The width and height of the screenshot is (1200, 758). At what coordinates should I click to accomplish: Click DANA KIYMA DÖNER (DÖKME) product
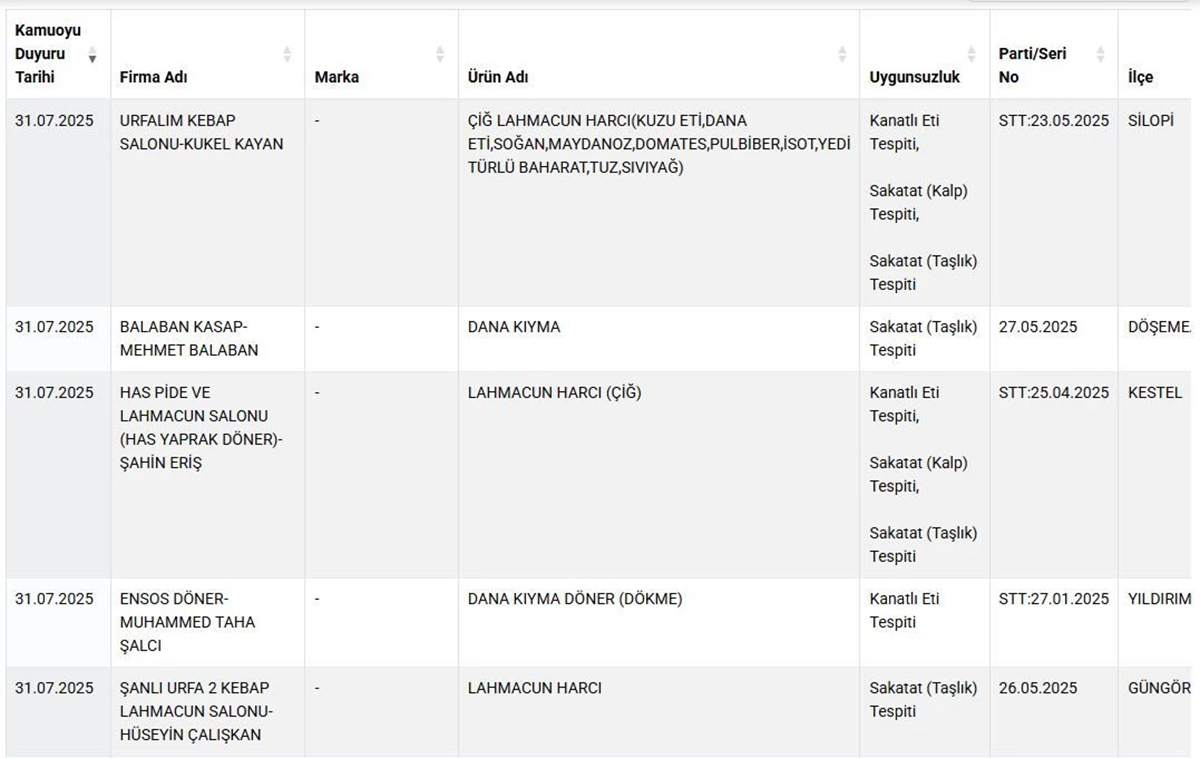[575, 599]
